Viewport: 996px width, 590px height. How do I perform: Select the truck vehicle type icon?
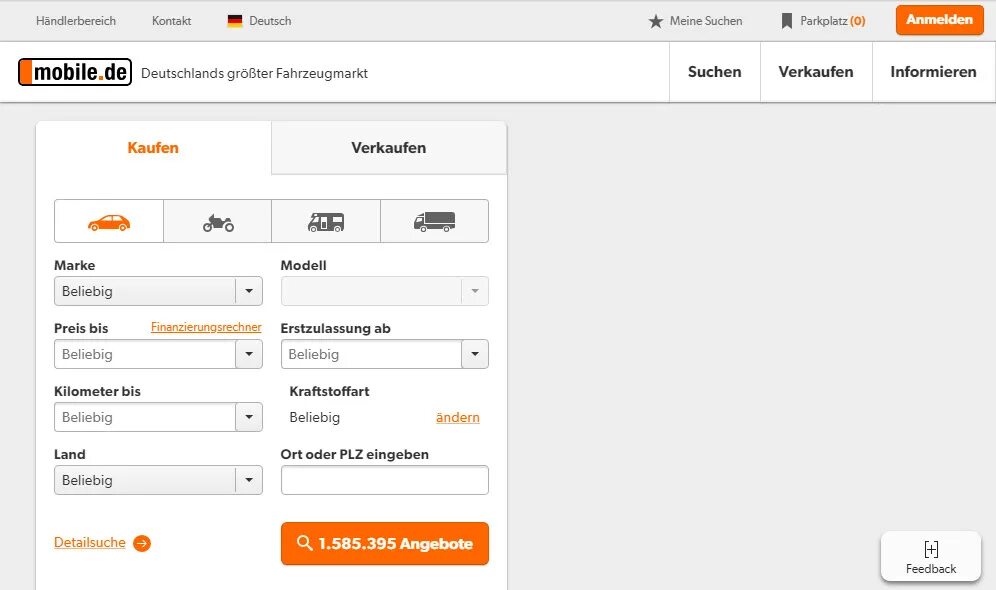click(434, 222)
